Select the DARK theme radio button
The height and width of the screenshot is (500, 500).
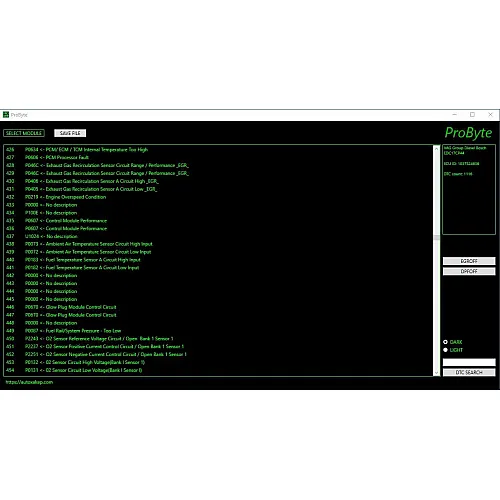pos(445,342)
